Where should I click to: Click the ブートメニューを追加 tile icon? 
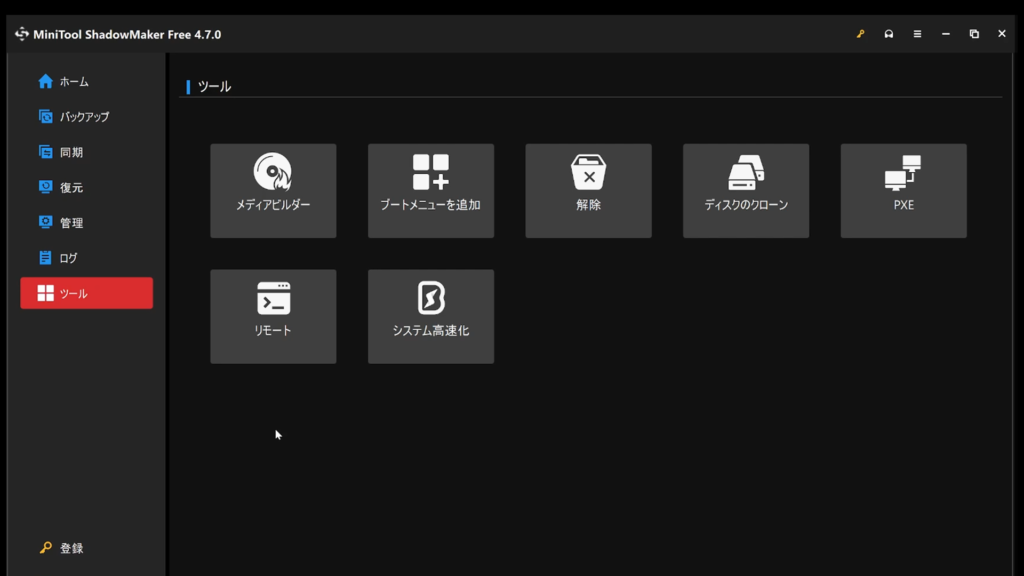pos(431,172)
